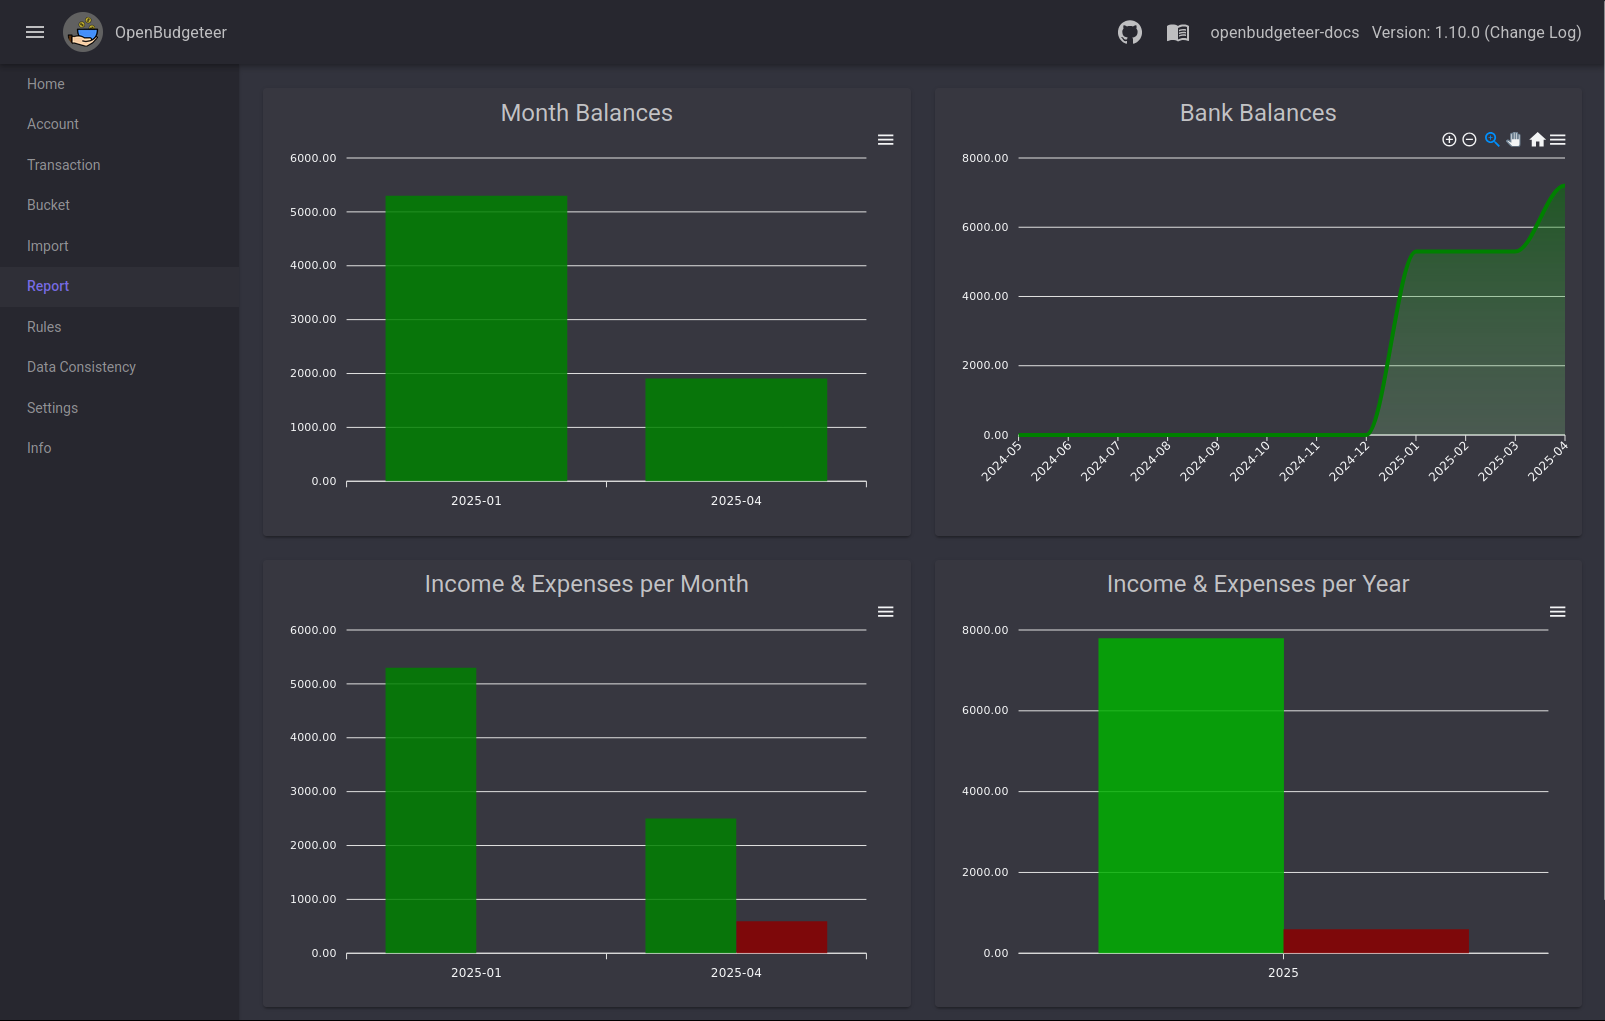Click the Month Balances chart title

[587, 113]
